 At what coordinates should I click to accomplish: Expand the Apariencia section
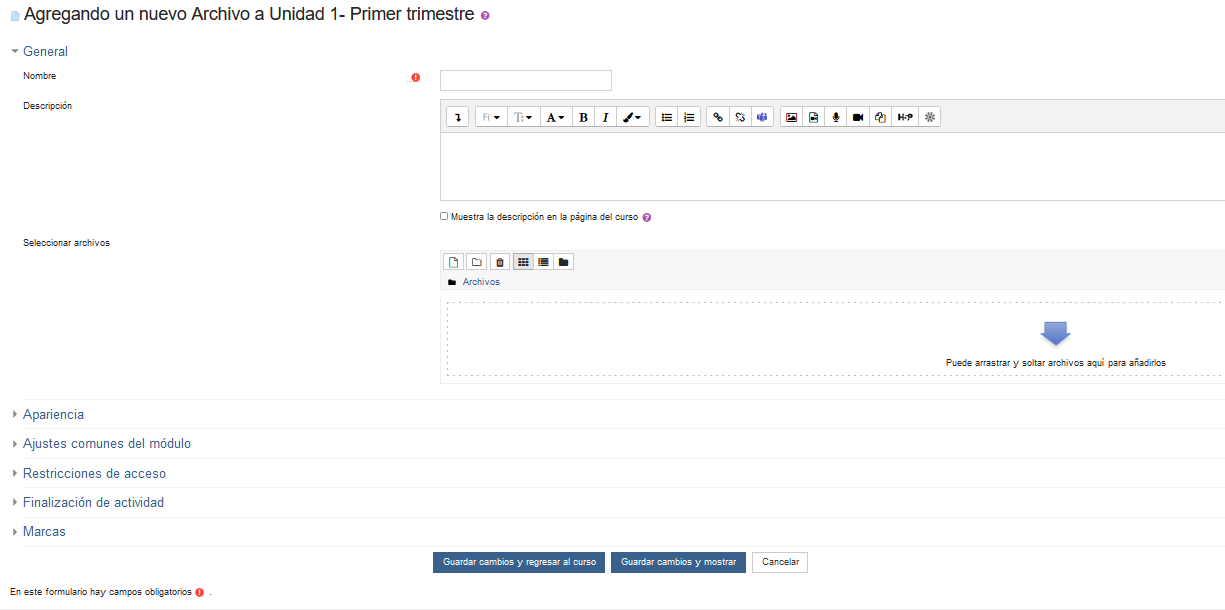pos(53,414)
